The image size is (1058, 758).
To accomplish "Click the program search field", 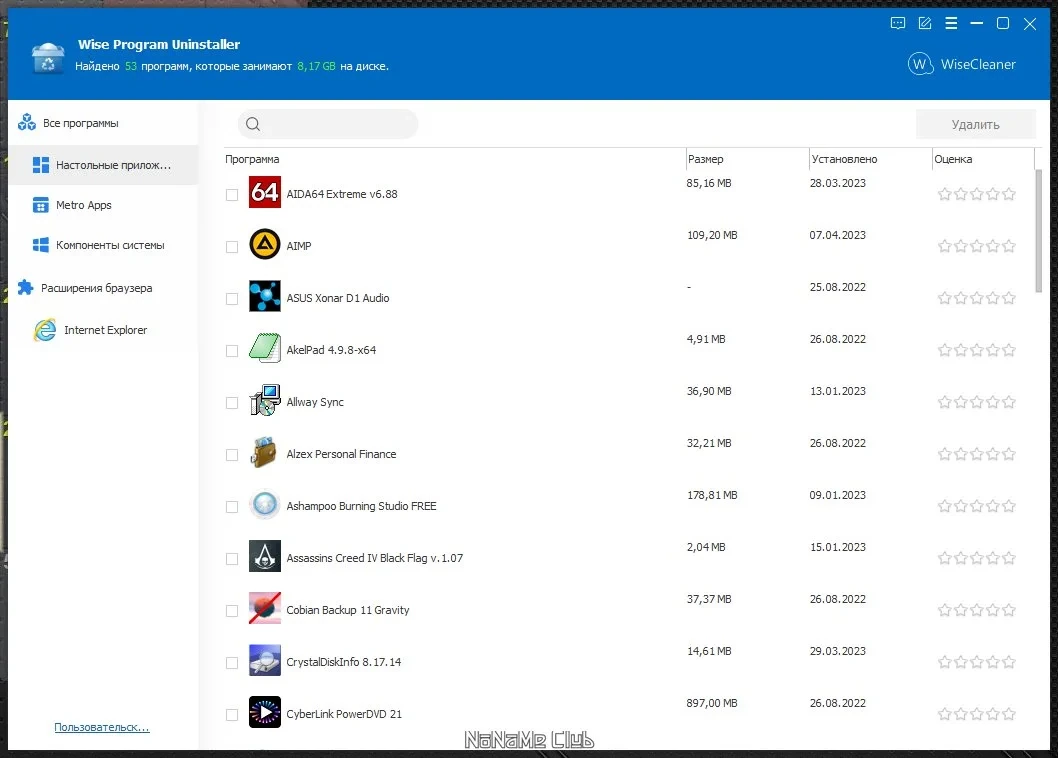I will pos(328,124).
